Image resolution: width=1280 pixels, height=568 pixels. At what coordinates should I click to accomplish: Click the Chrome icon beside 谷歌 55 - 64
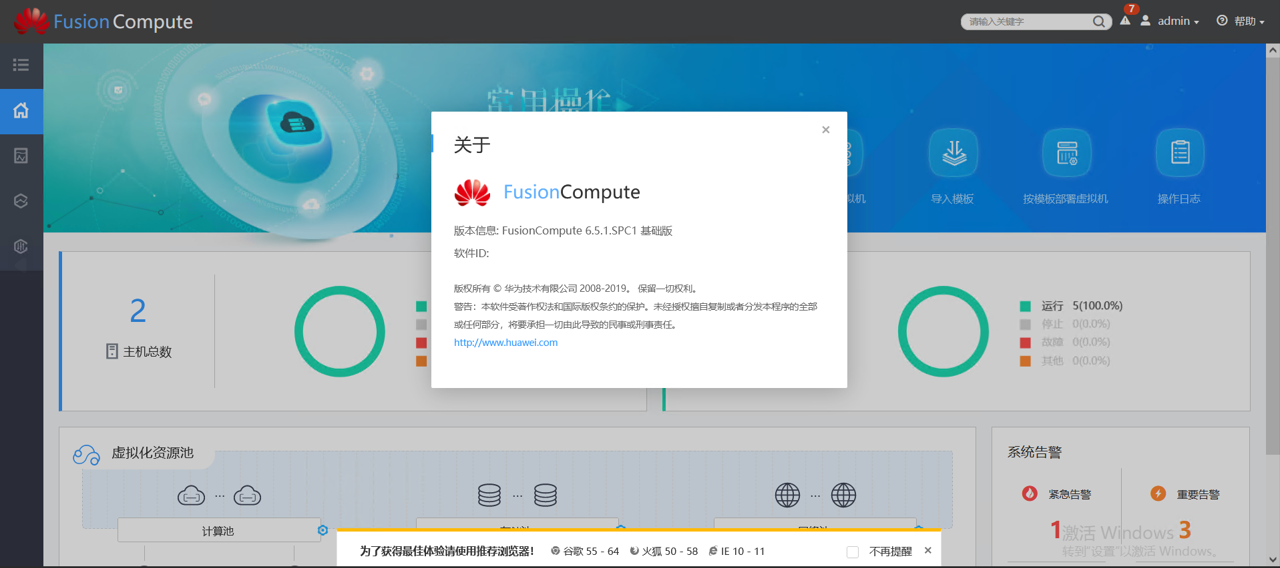[x=555, y=551]
